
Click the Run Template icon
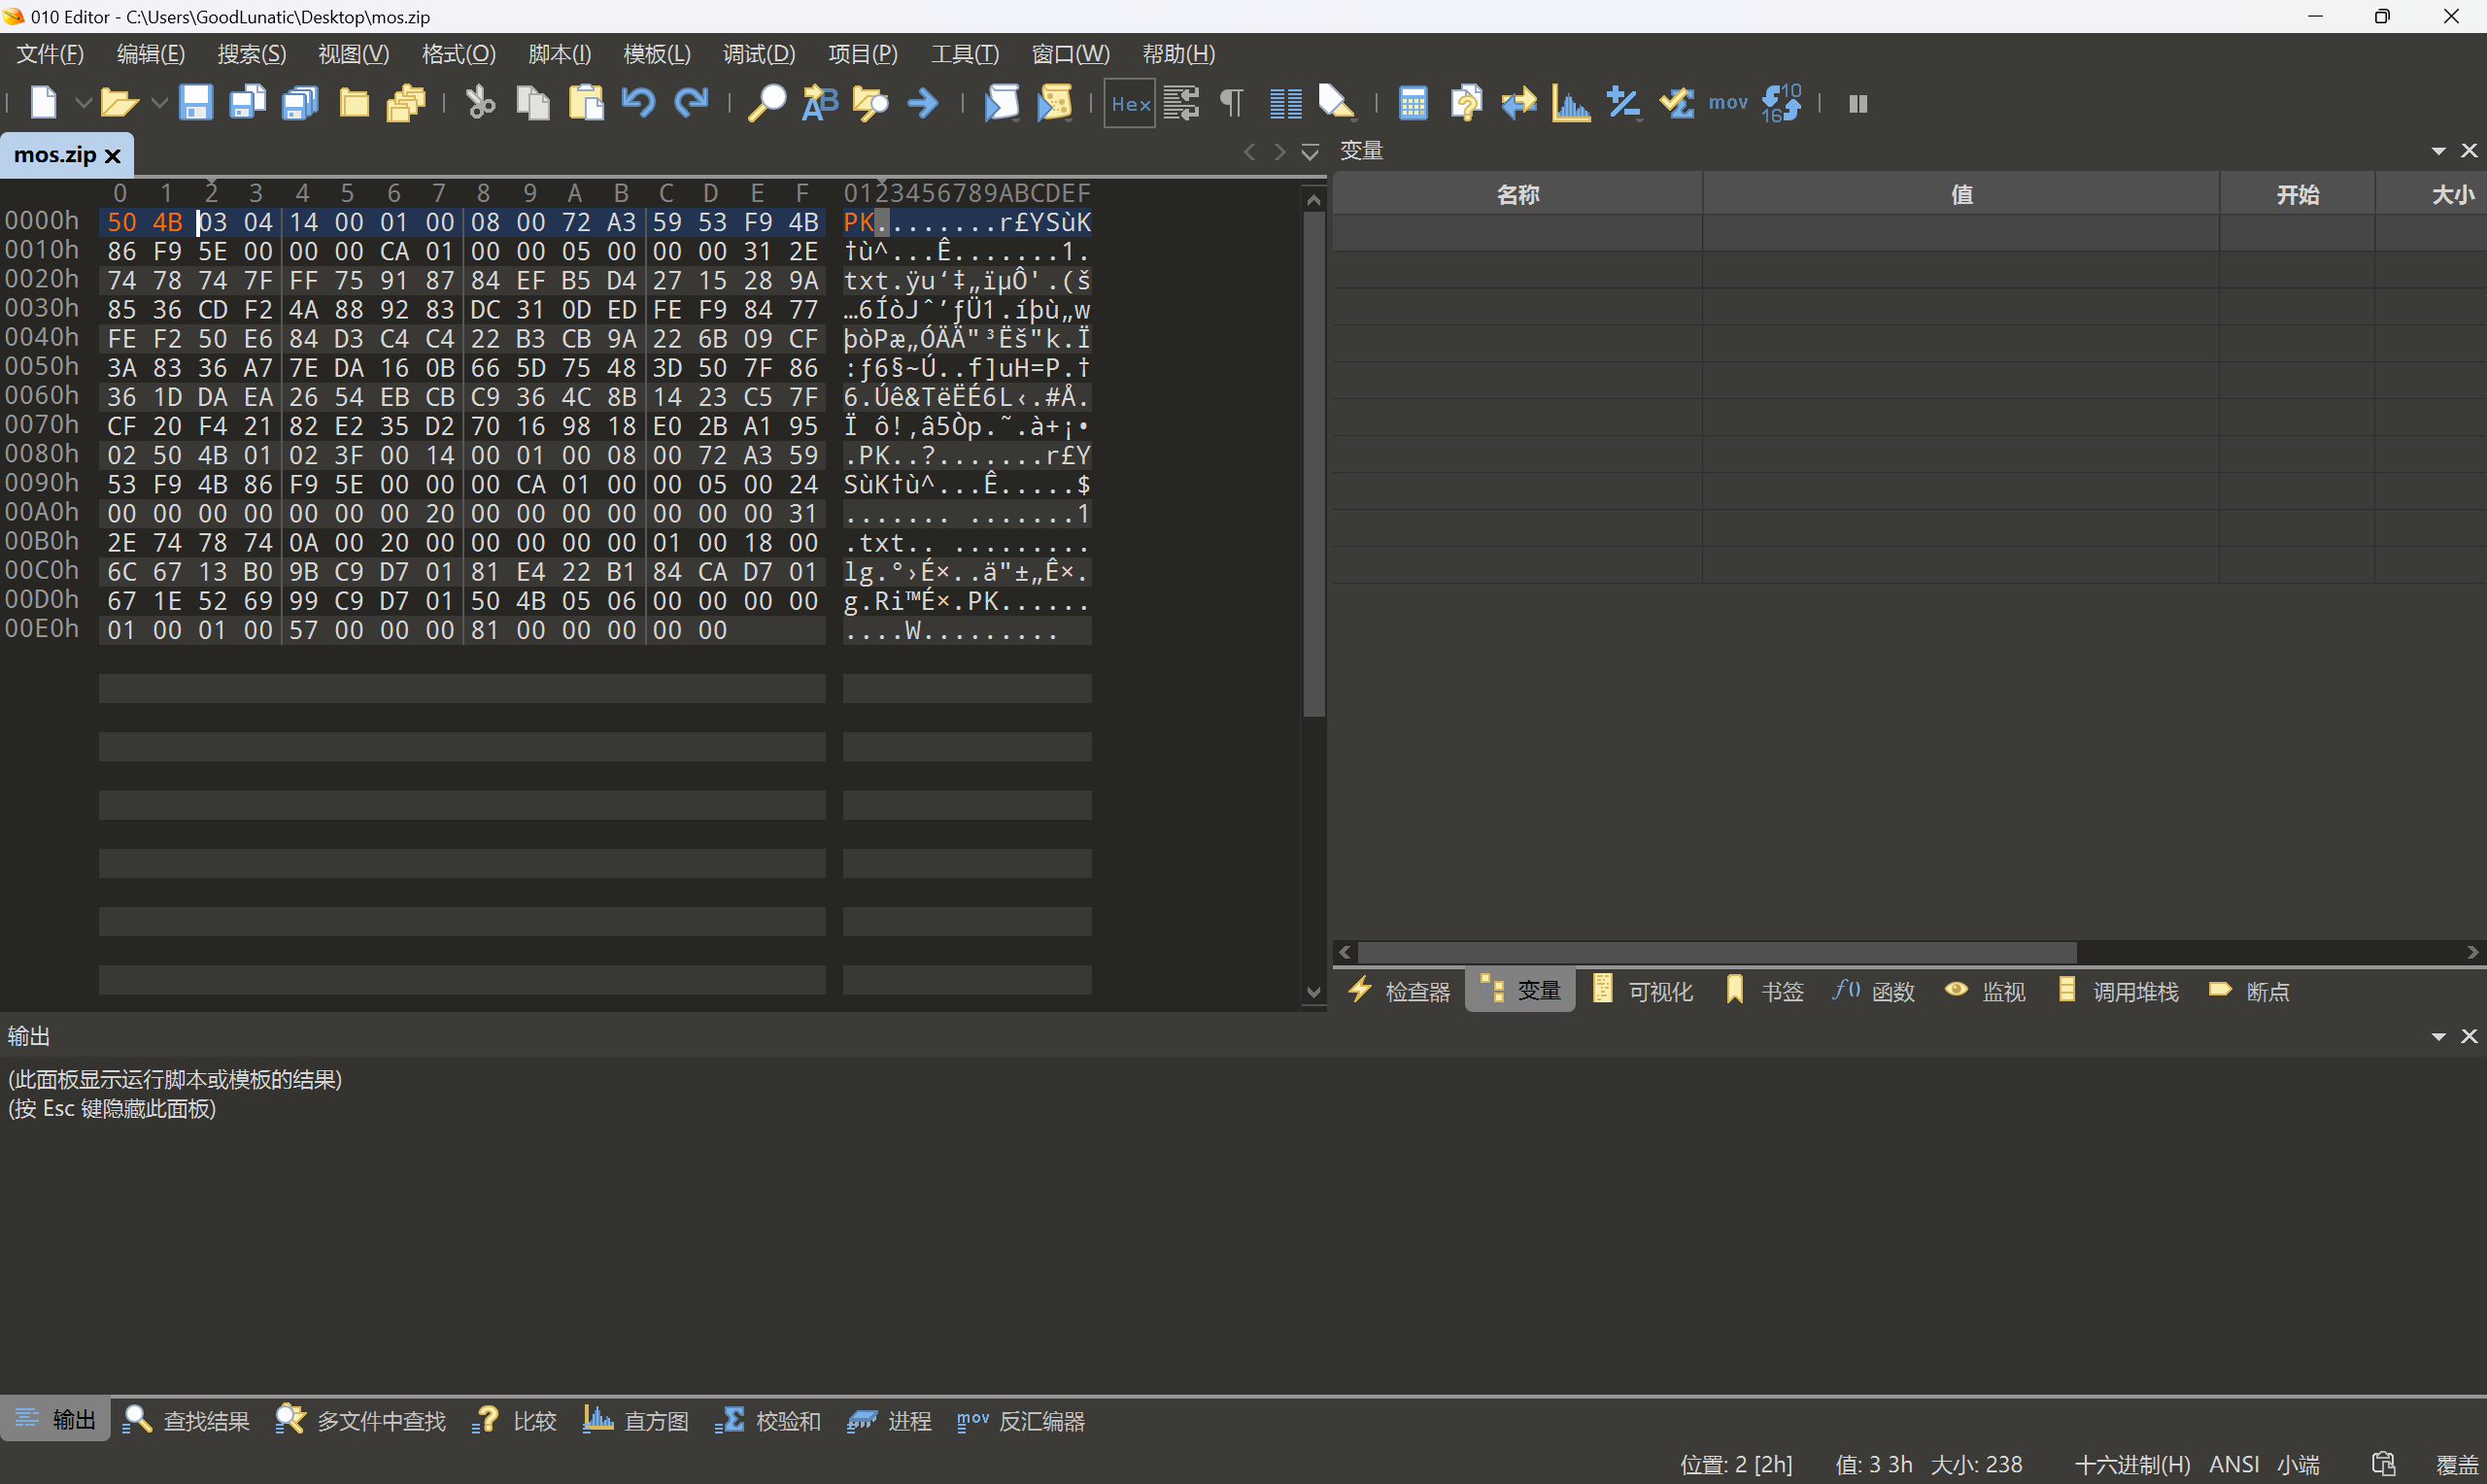click(1054, 103)
